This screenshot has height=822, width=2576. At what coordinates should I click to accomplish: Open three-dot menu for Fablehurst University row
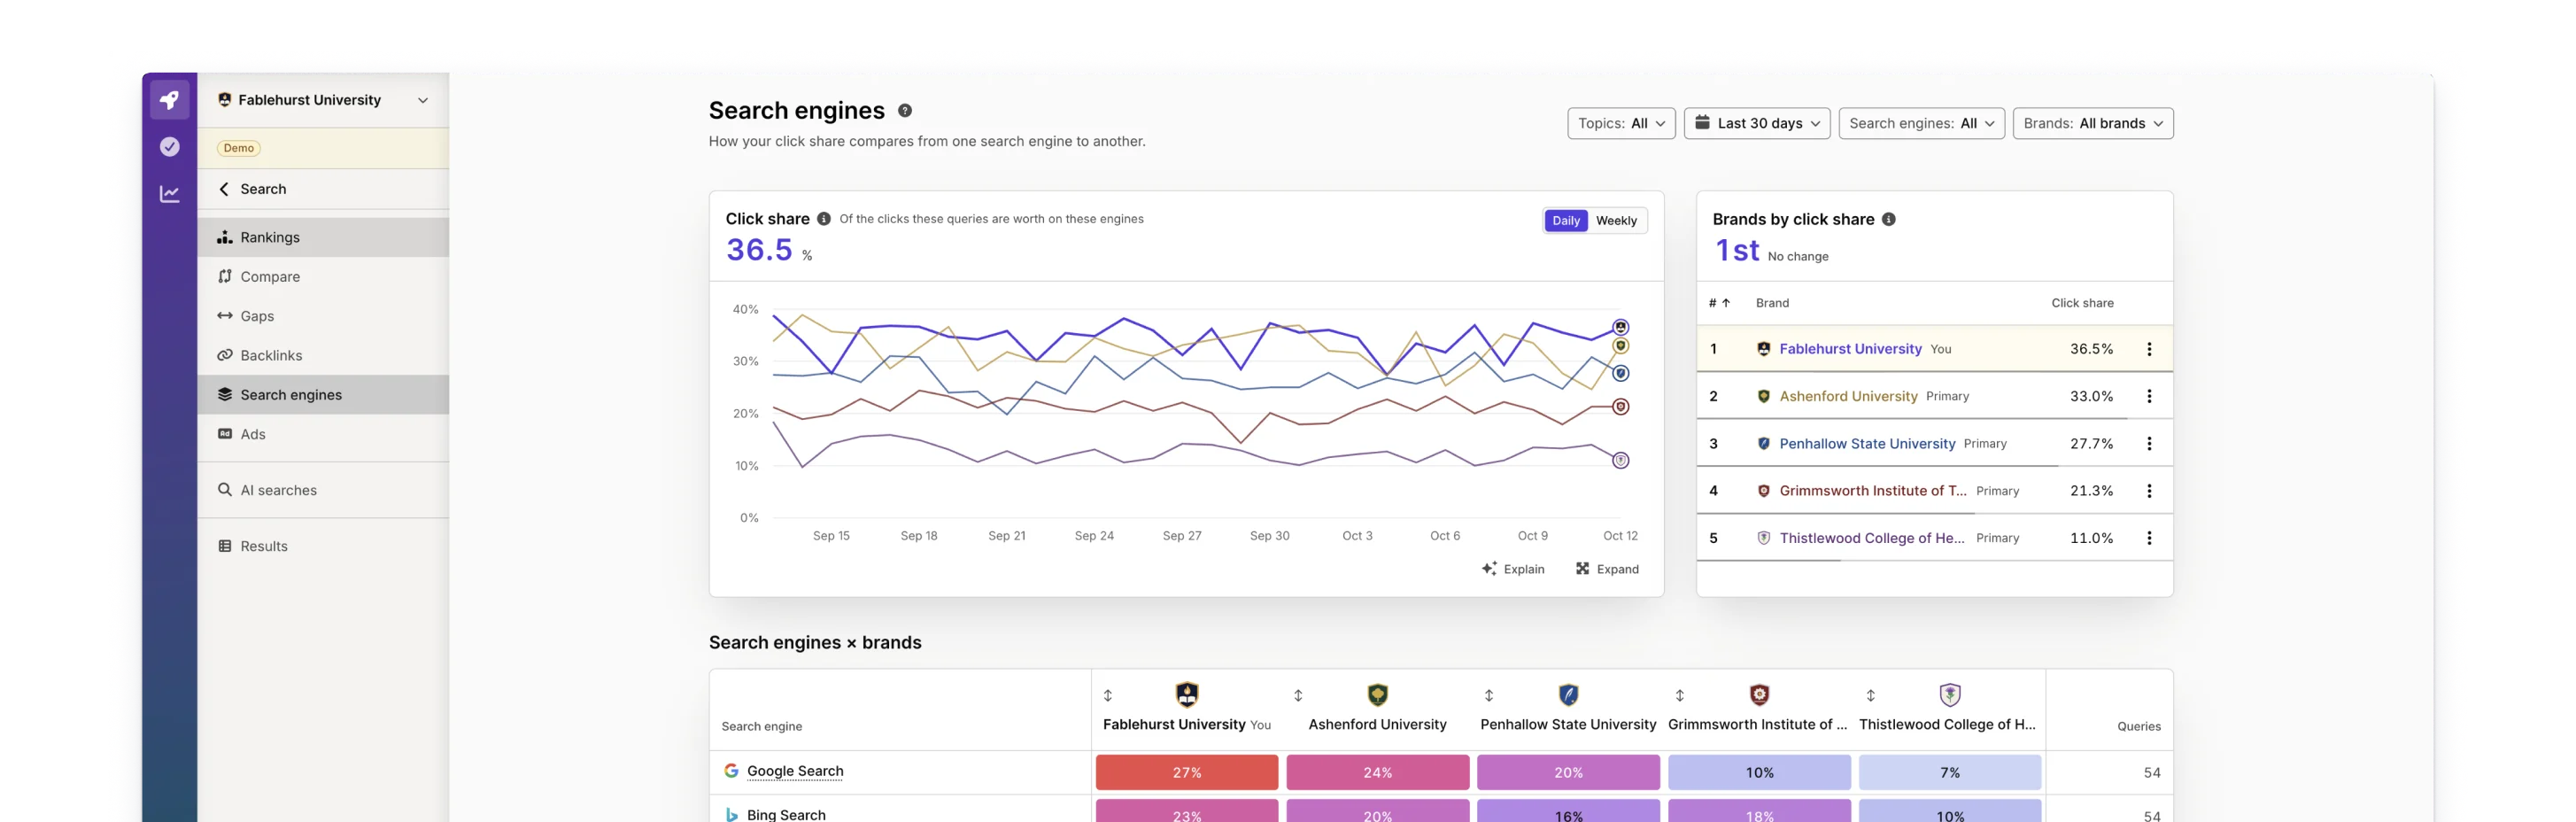[2148, 349]
